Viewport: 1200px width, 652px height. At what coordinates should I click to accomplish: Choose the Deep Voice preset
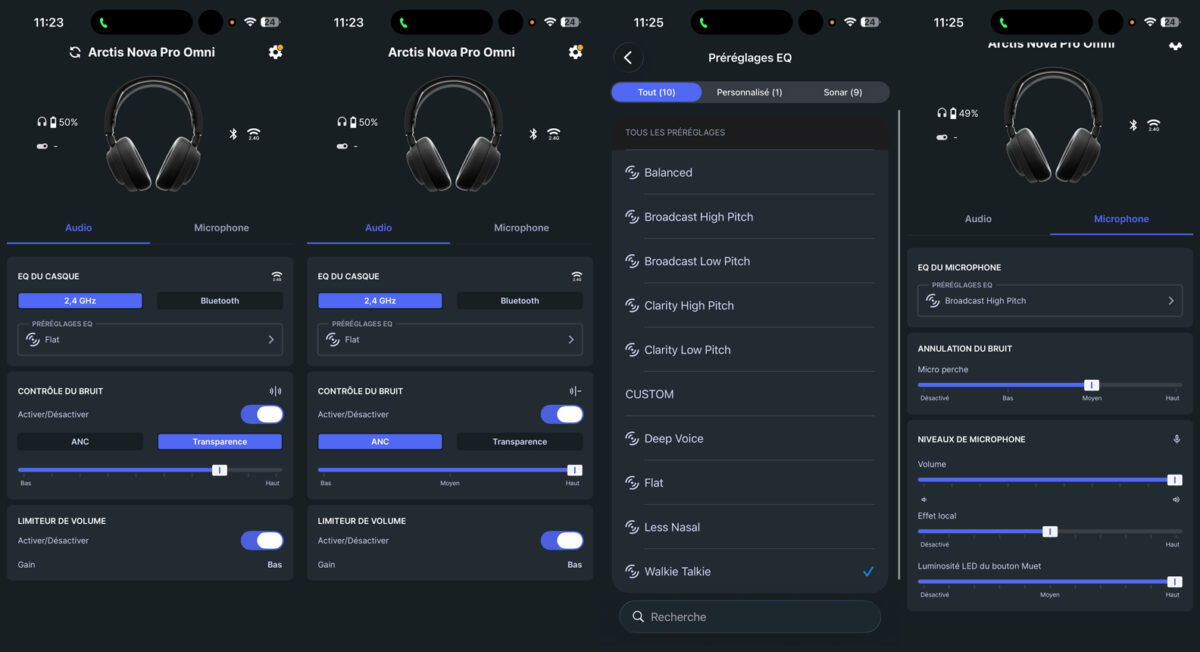pyautogui.click(x=750, y=438)
